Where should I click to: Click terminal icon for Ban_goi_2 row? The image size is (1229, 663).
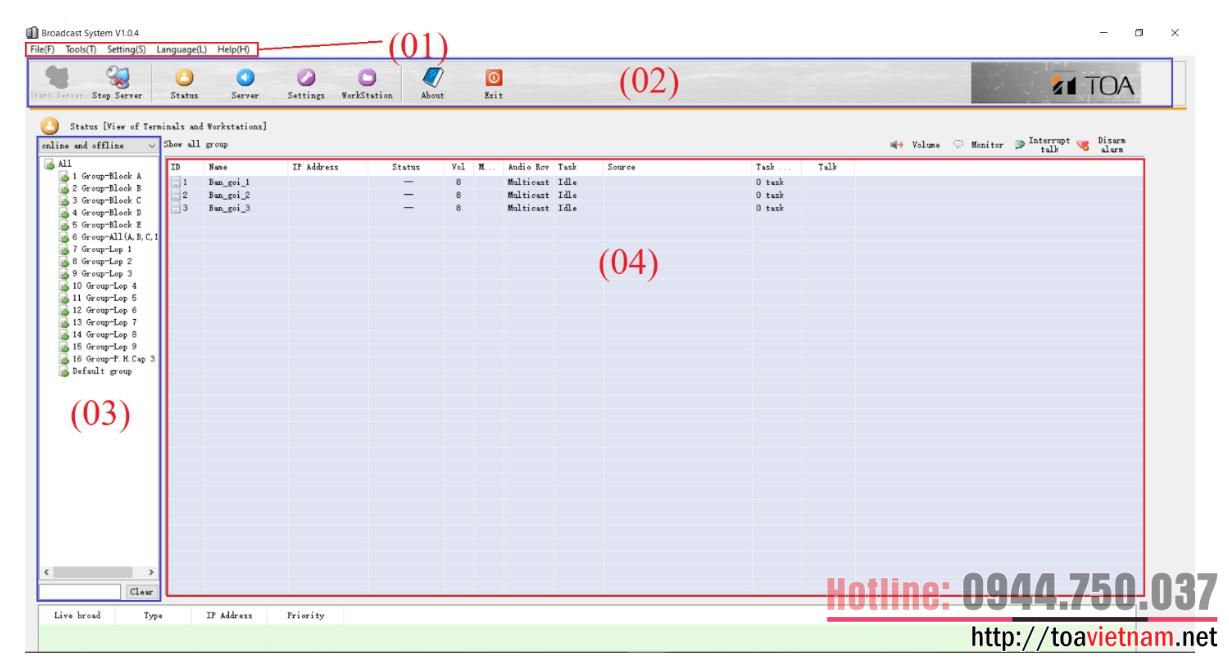(175, 195)
